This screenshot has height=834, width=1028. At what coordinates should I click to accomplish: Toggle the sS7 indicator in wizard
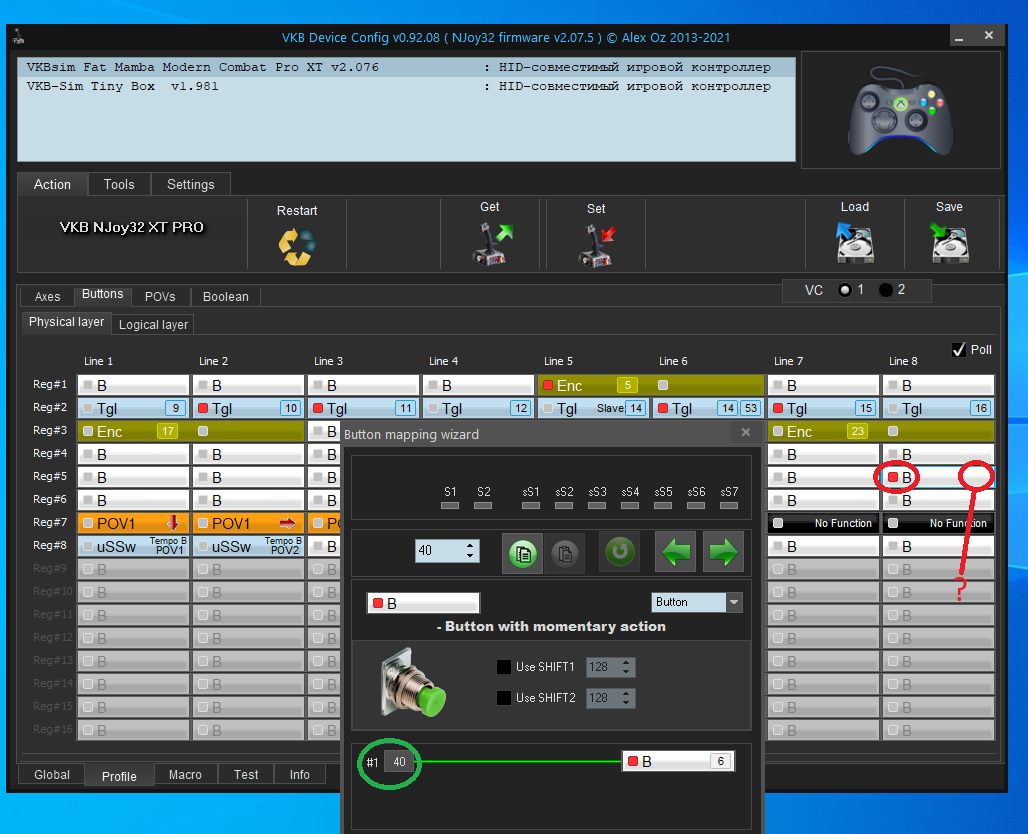coord(729,506)
